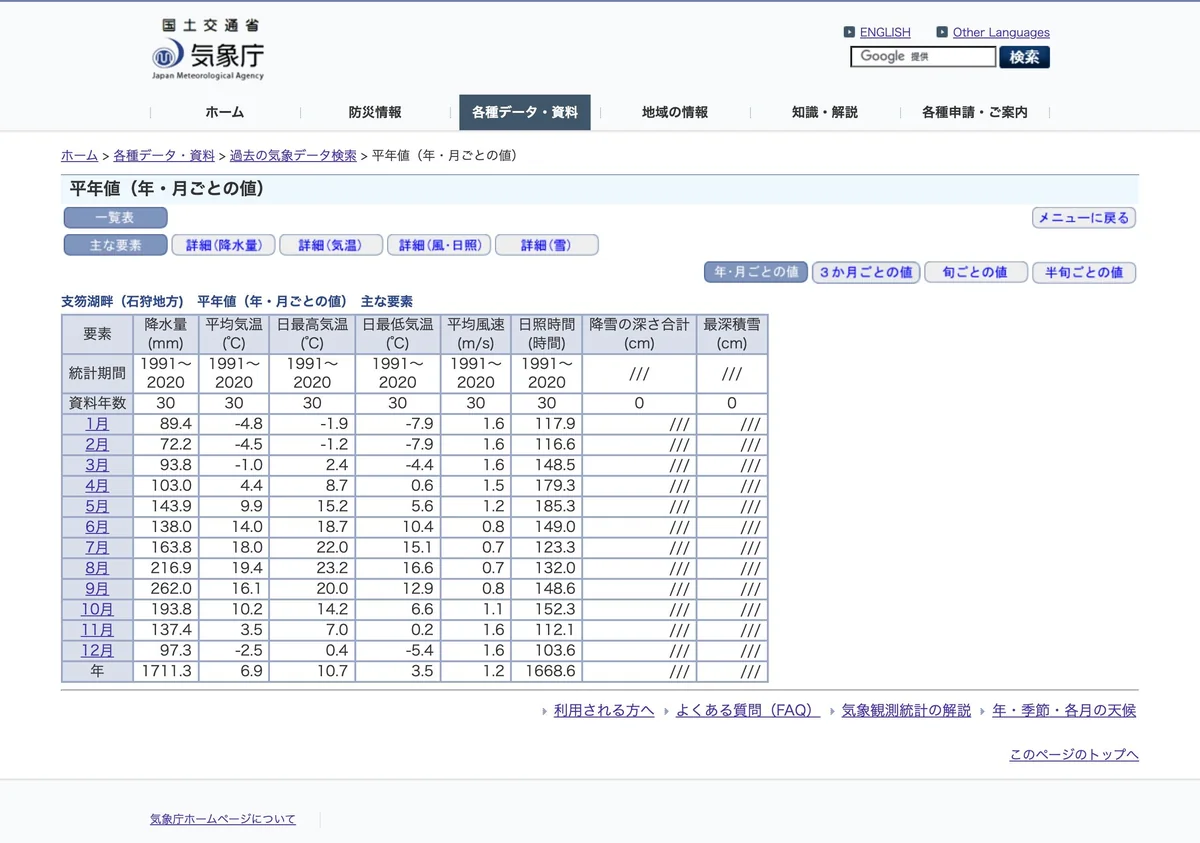1200x843 pixels.
Task: Open the 10月 row link
Action: (97, 609)
